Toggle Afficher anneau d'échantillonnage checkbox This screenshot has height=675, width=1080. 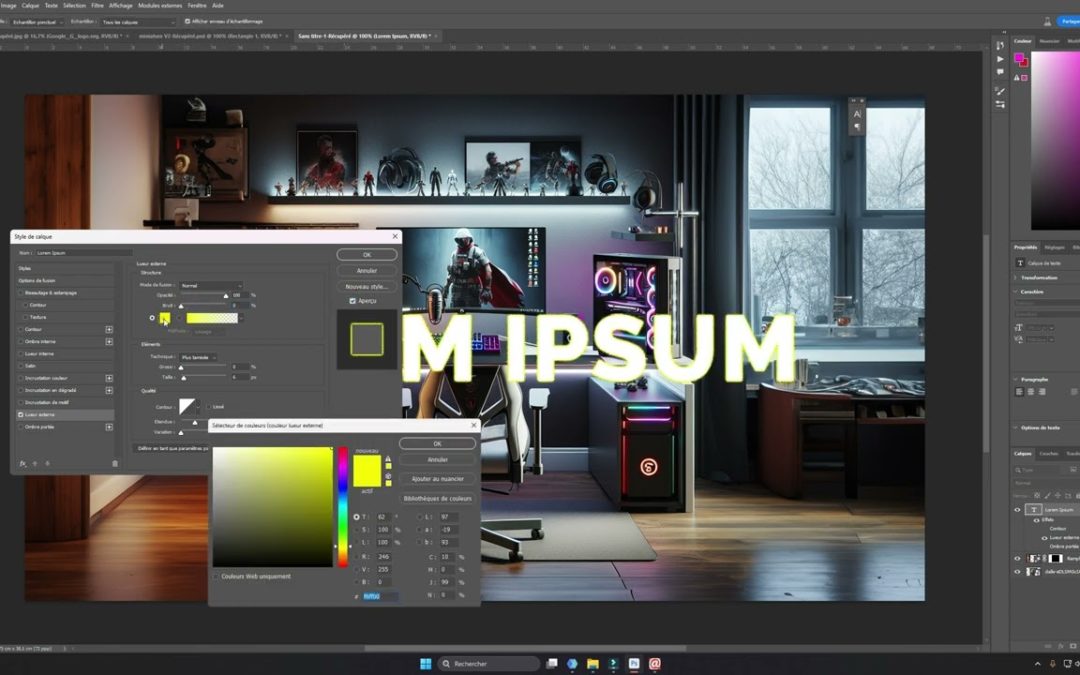point(187,21)
